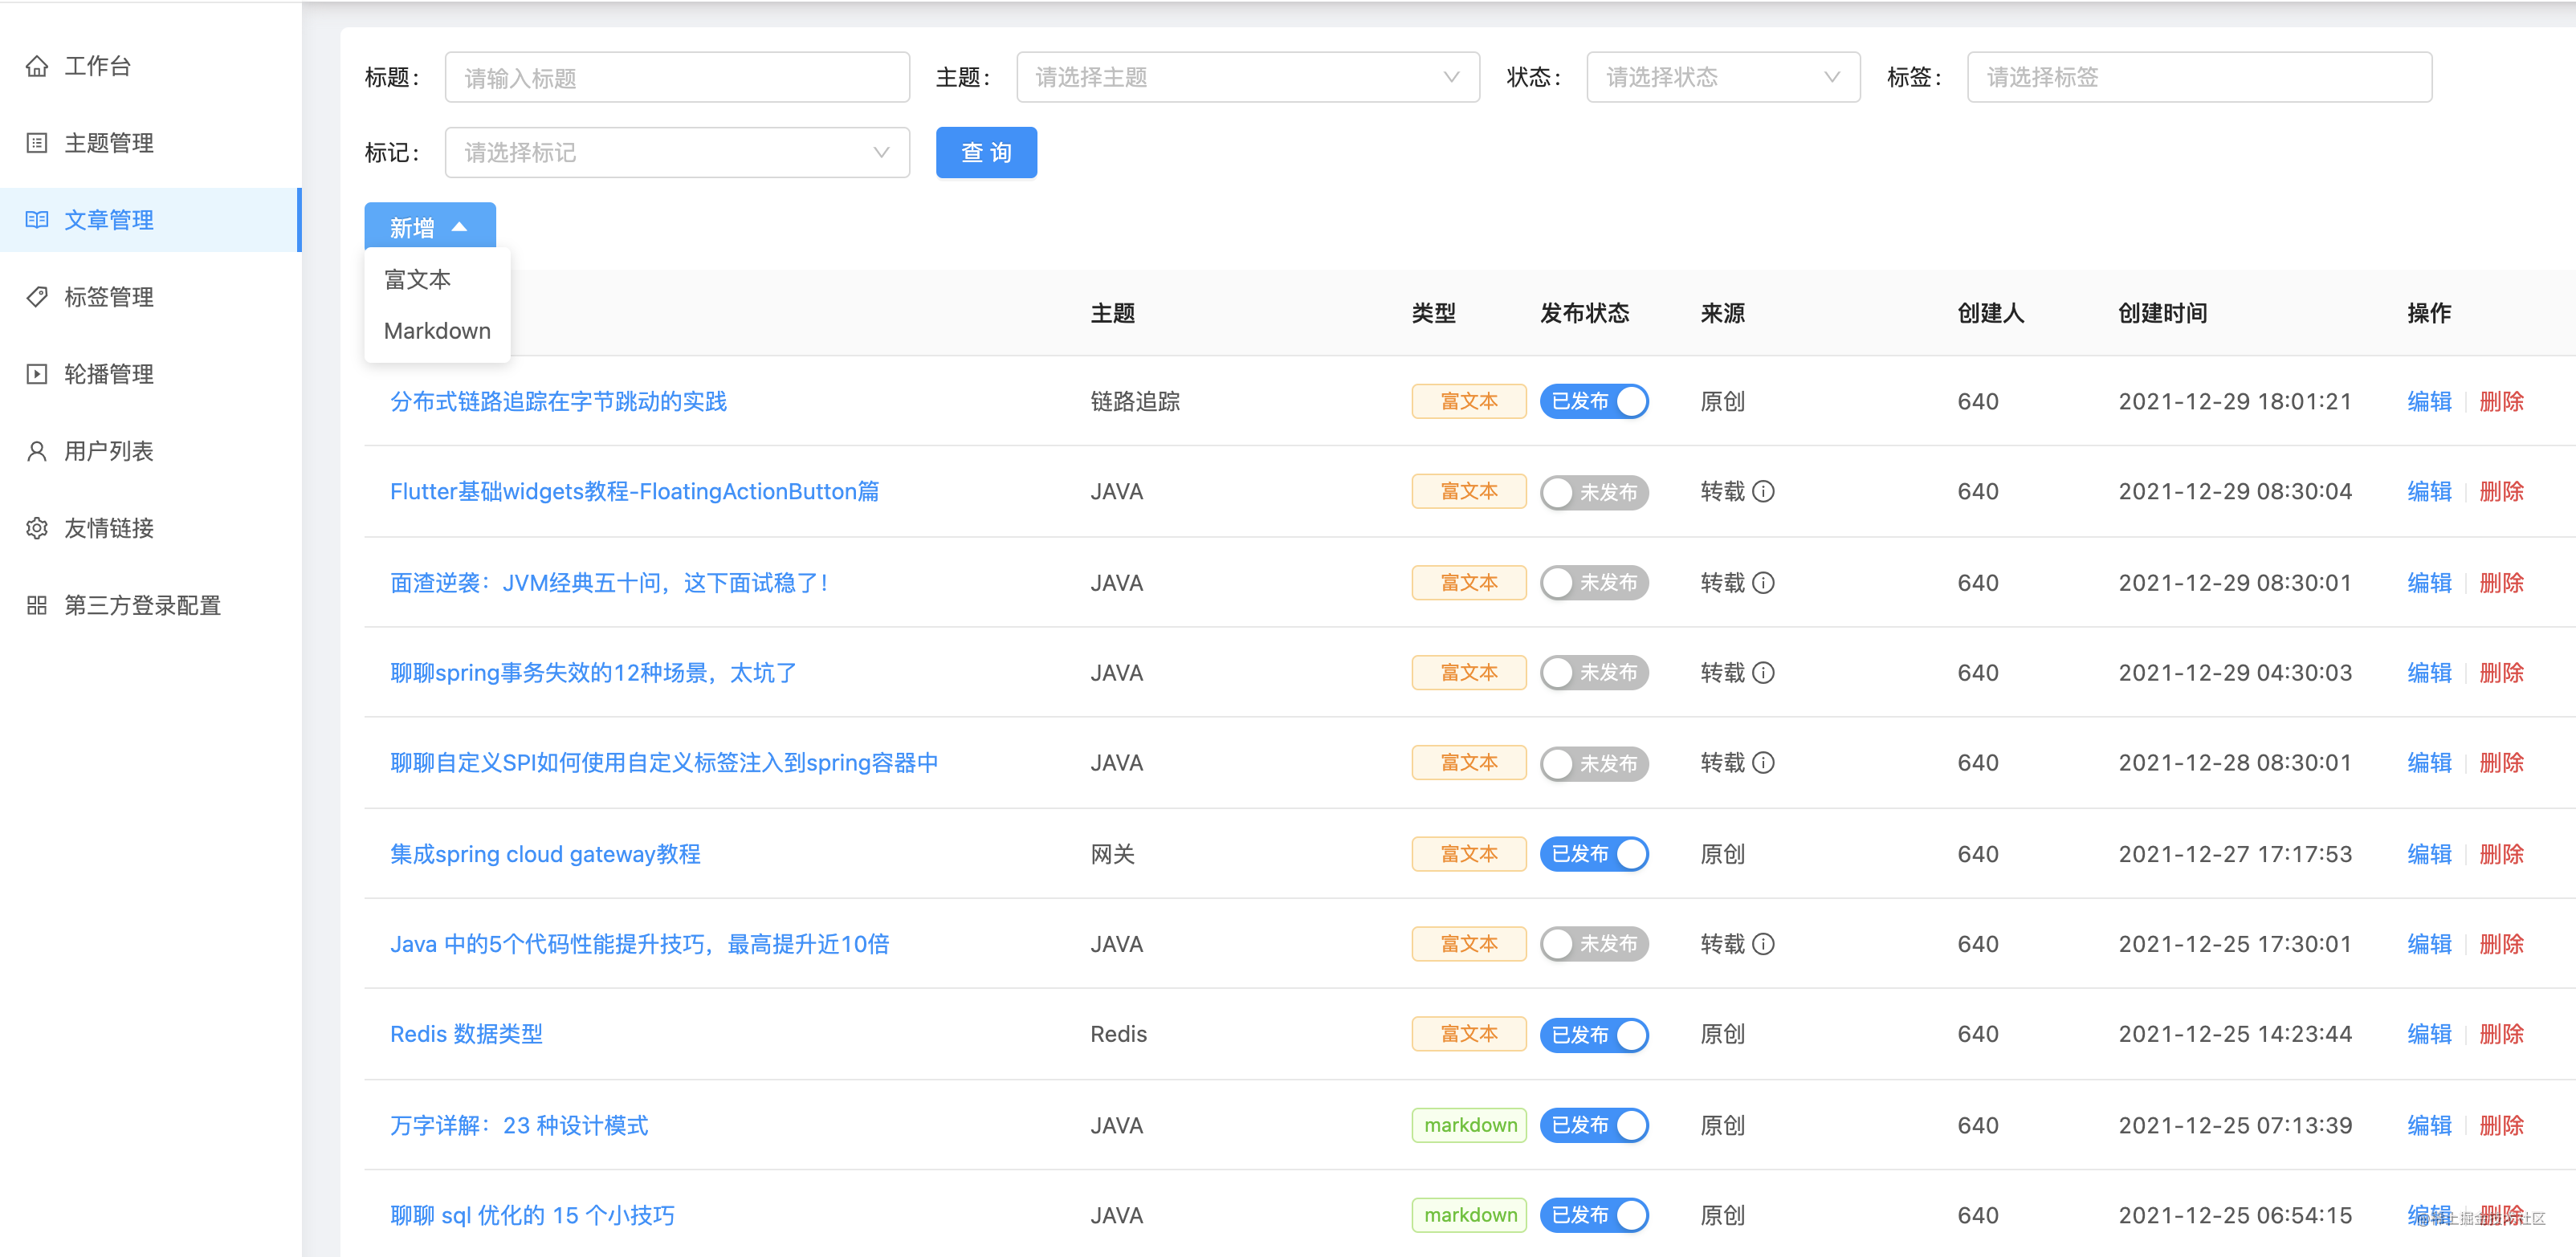The height and width of the screenshot is (1257, 2576).
Task: Toggle publish switch for 聊聊自定义SPI article
Action: 1594,763
